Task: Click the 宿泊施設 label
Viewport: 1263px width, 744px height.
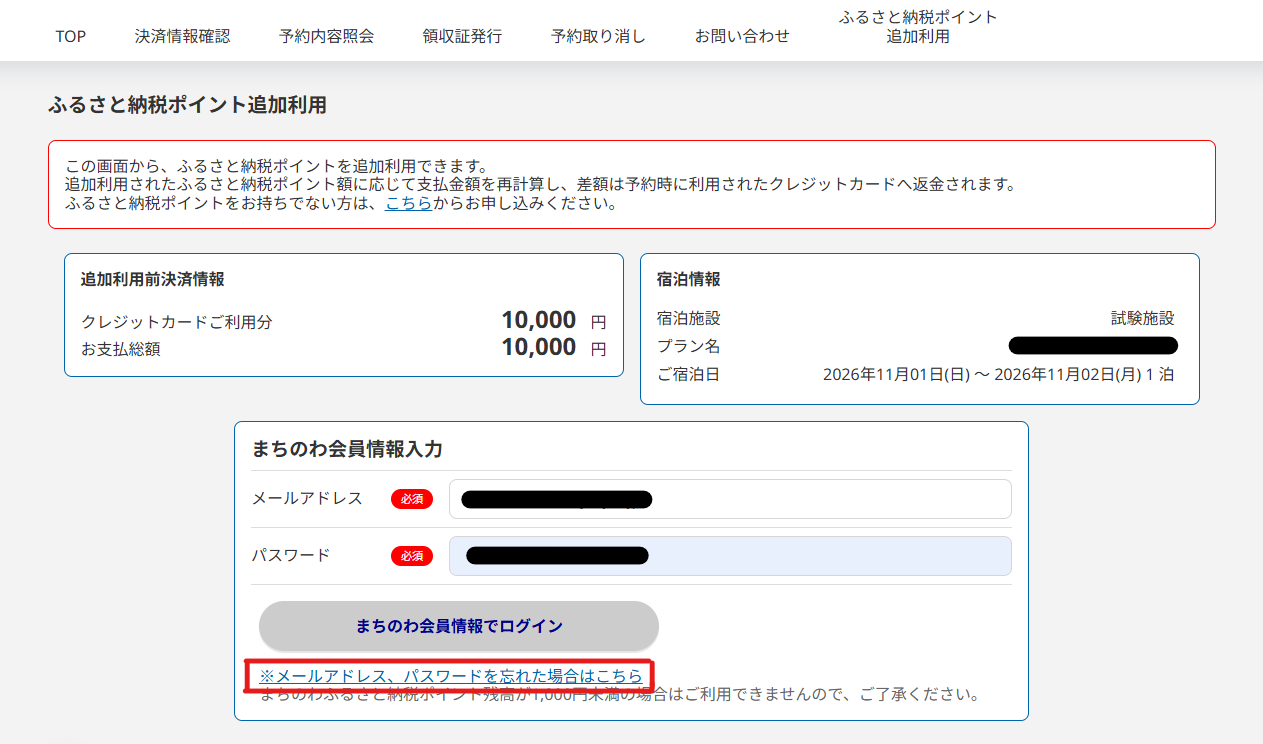Action: tap(689, 318)
